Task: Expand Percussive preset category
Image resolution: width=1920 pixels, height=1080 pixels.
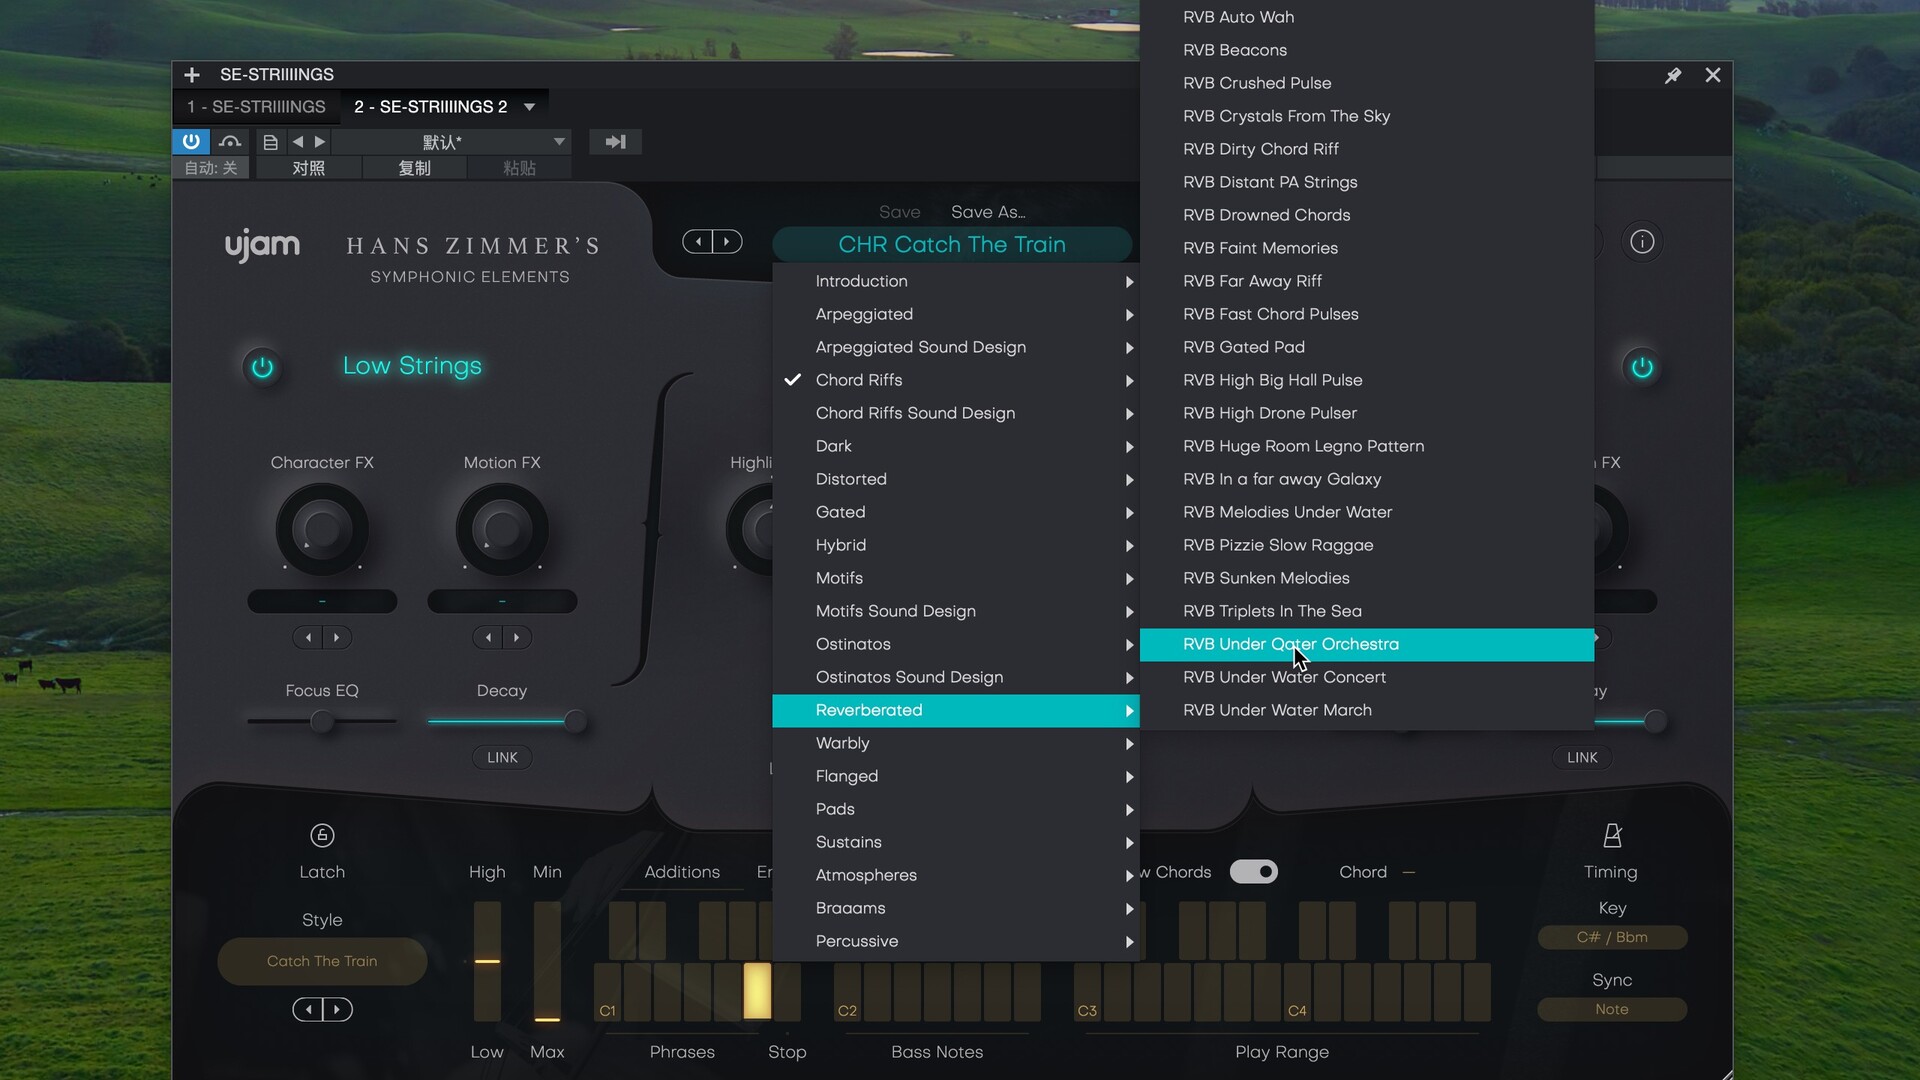Action: 956,942
